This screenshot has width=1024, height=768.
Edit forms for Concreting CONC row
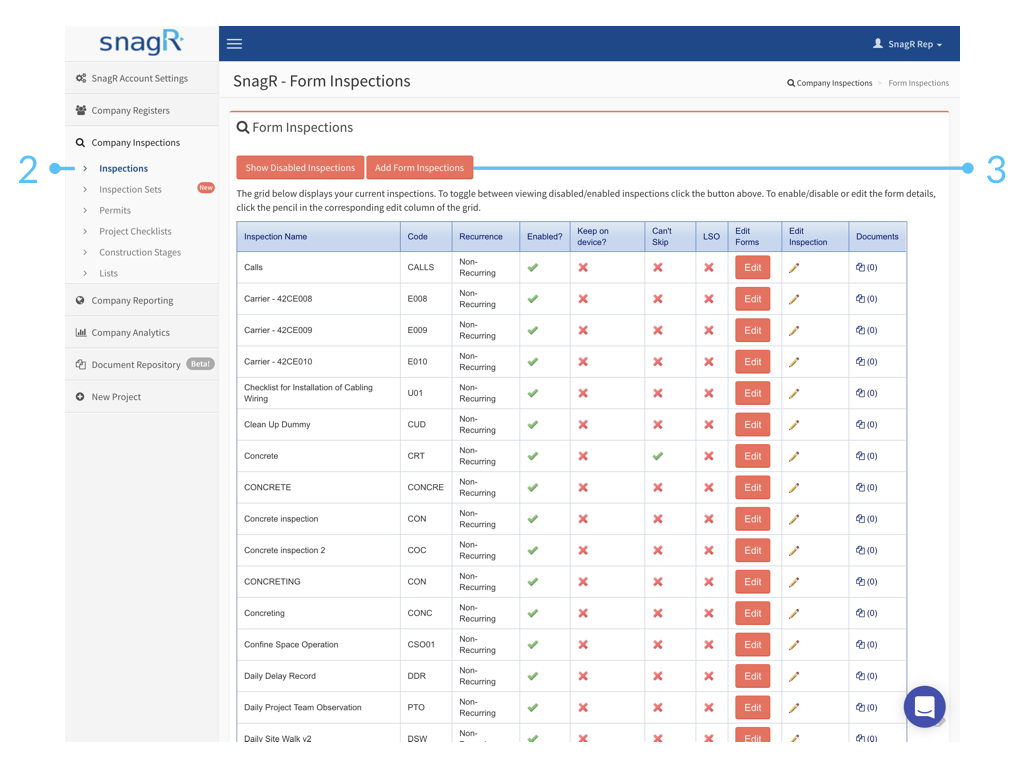pyautogui.click(x=752, y=613)
